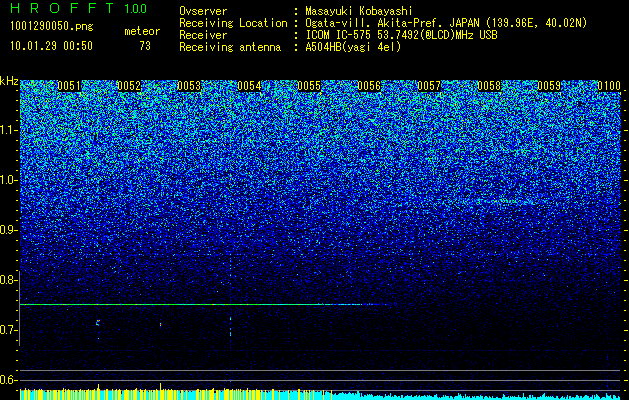Click the 0.6 kHz axis label
Viewport: 629px width, 400px height.
point(9,380)
